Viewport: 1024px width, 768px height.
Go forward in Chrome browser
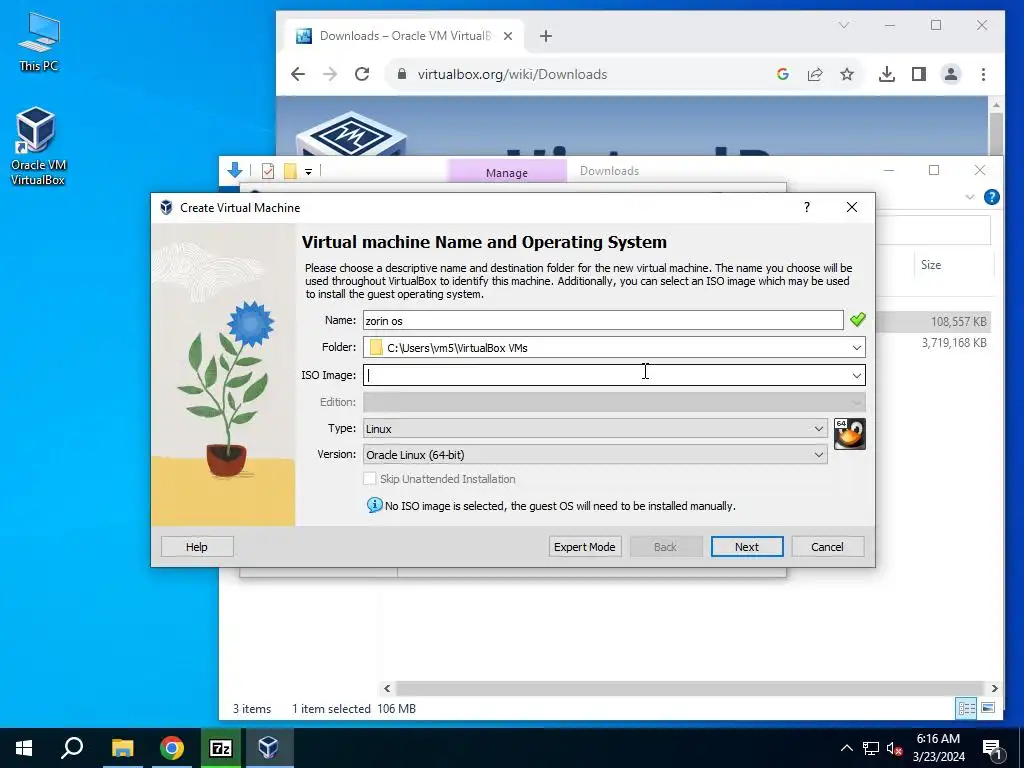(x=330, y=74)
